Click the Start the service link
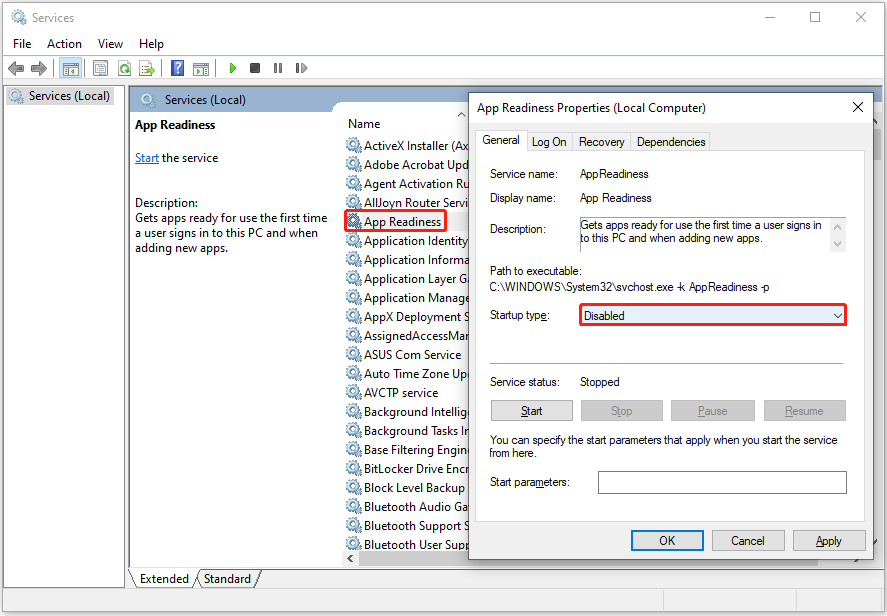 pyautogui.click(x=147, y=158)
